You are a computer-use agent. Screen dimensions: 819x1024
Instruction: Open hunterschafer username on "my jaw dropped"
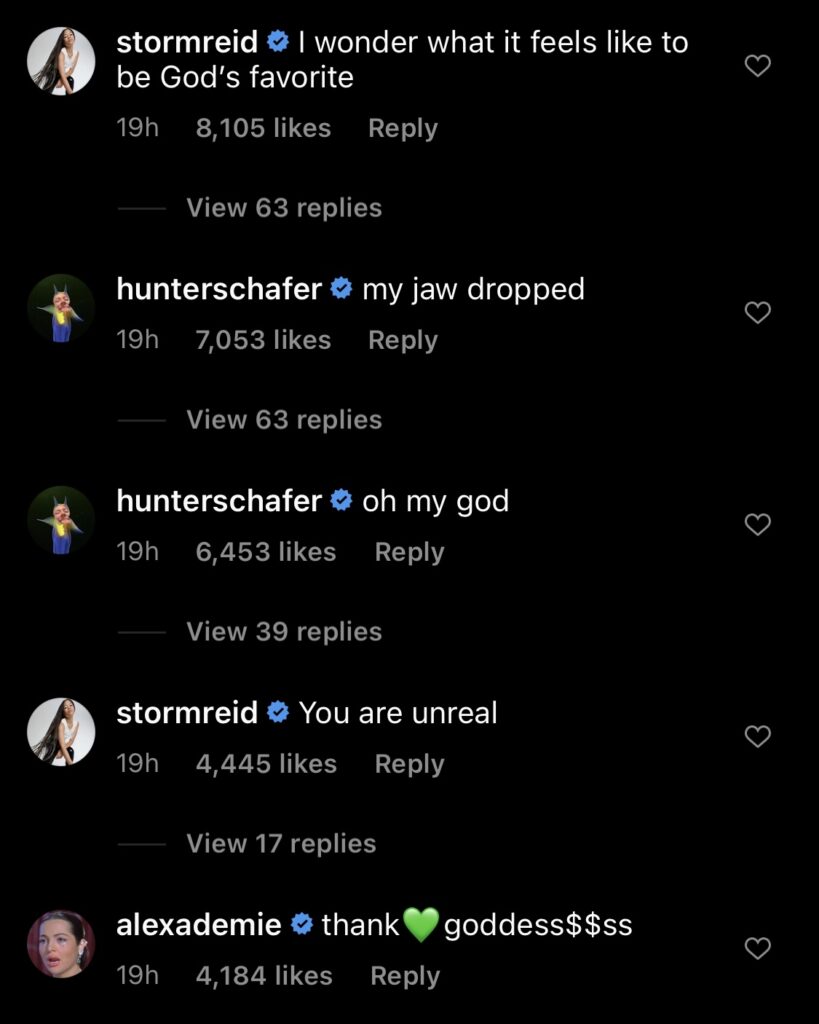219,289
